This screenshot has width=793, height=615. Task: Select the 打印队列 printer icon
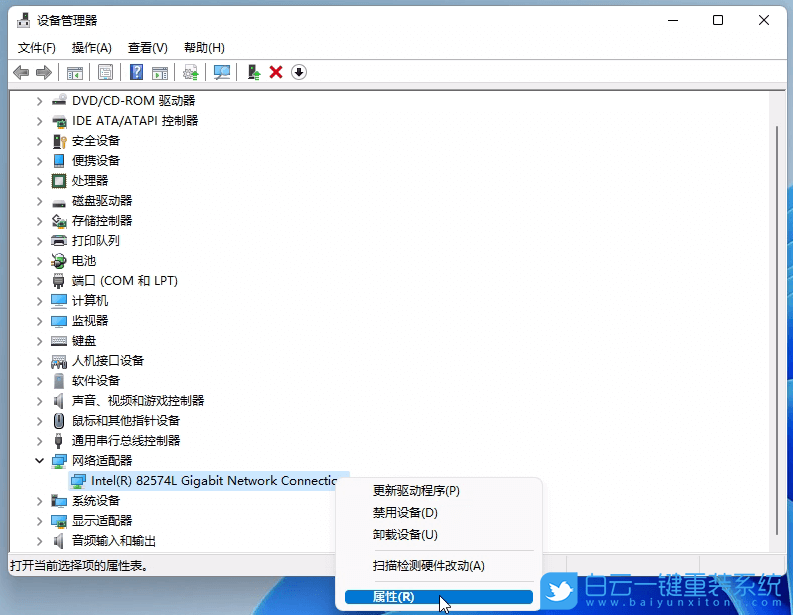[59, 241]
